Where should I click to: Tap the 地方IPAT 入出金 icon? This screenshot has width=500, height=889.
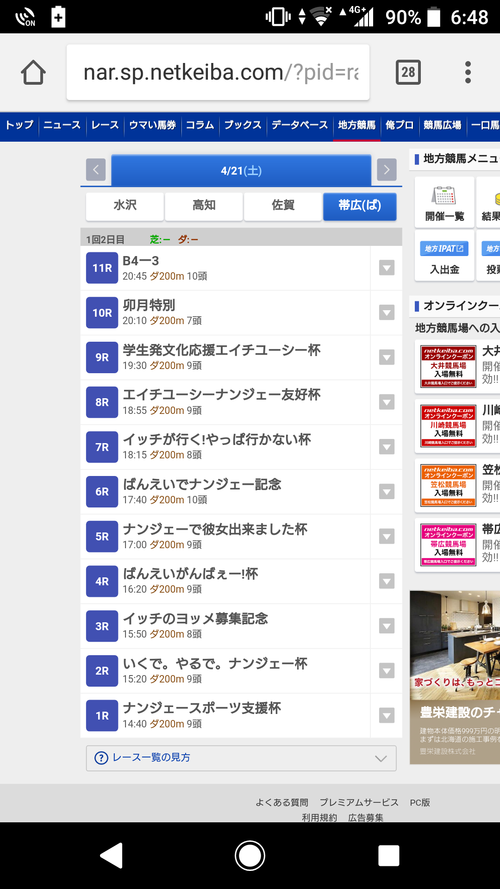(x=444, y=256)
